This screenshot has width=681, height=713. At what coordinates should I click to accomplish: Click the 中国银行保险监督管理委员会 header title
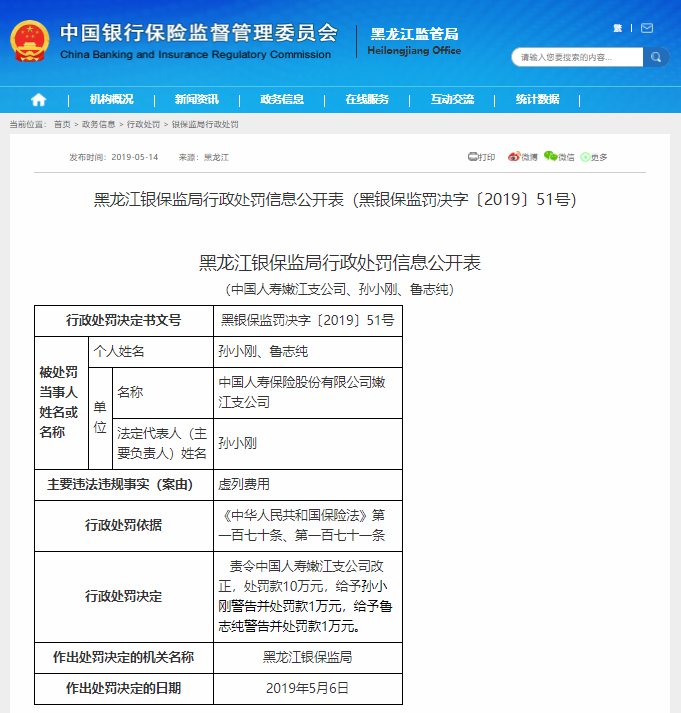[x=199, y=41]
